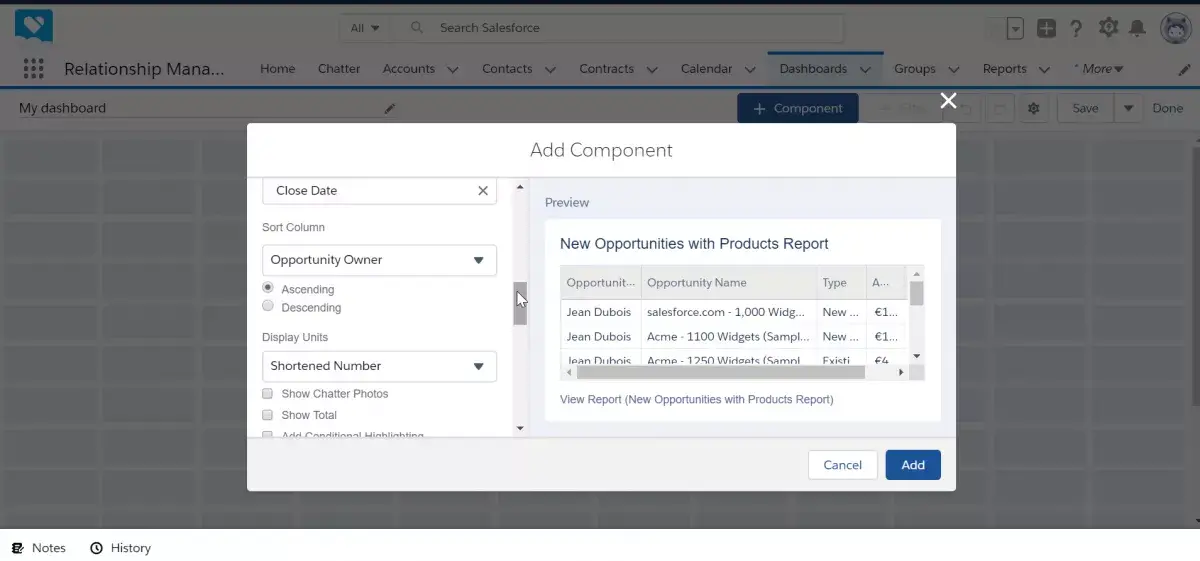The height and width of the screenshot is (561, 1200).
Task: Close the Add Component dialog with X
Action: (948, 100)
